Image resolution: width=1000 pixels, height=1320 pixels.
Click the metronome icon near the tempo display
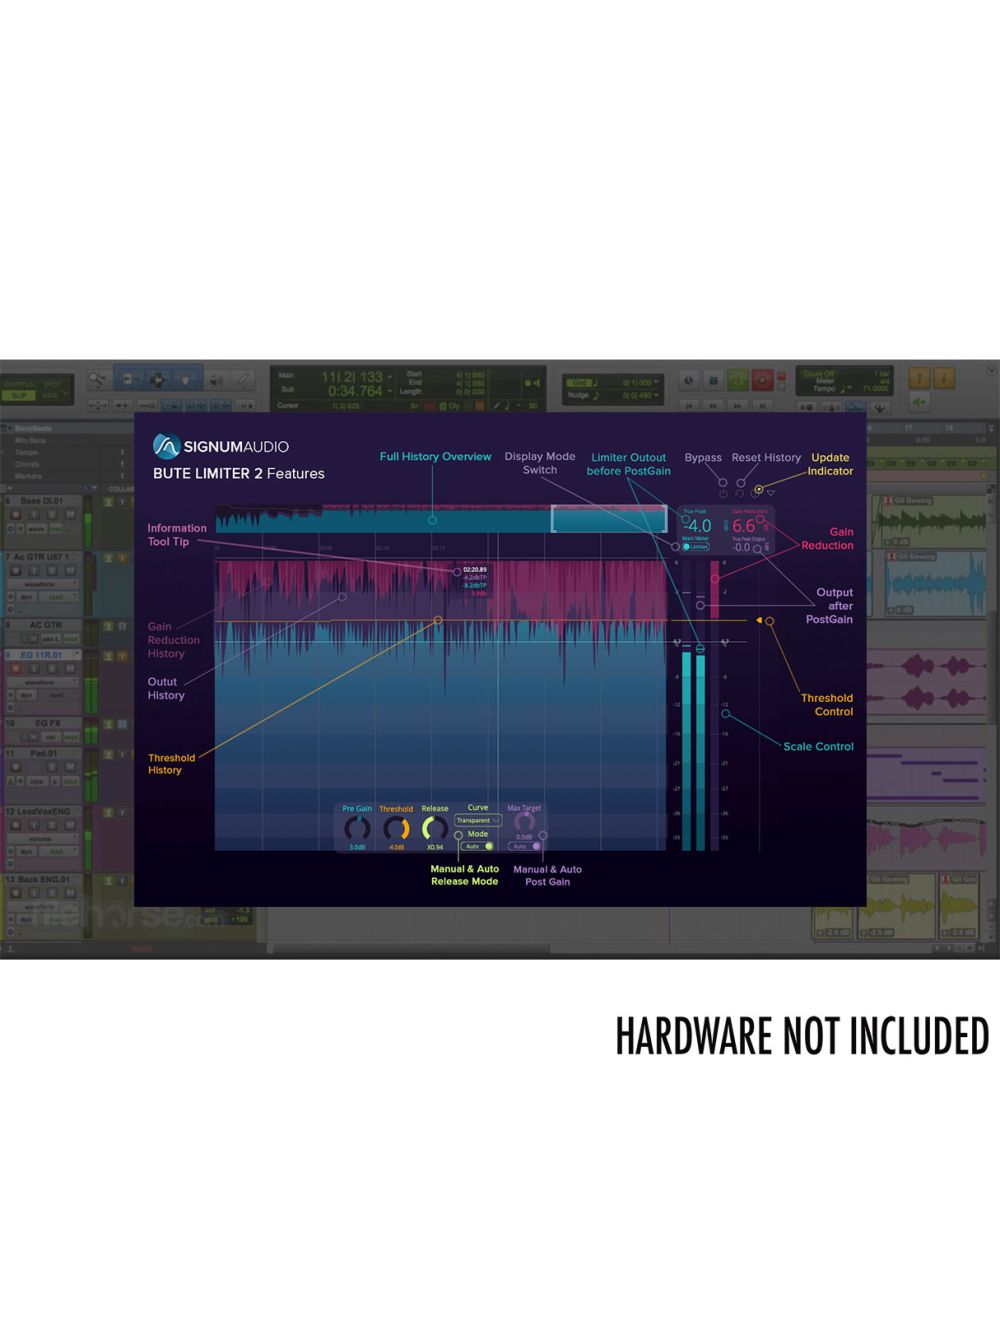point(690,379)
